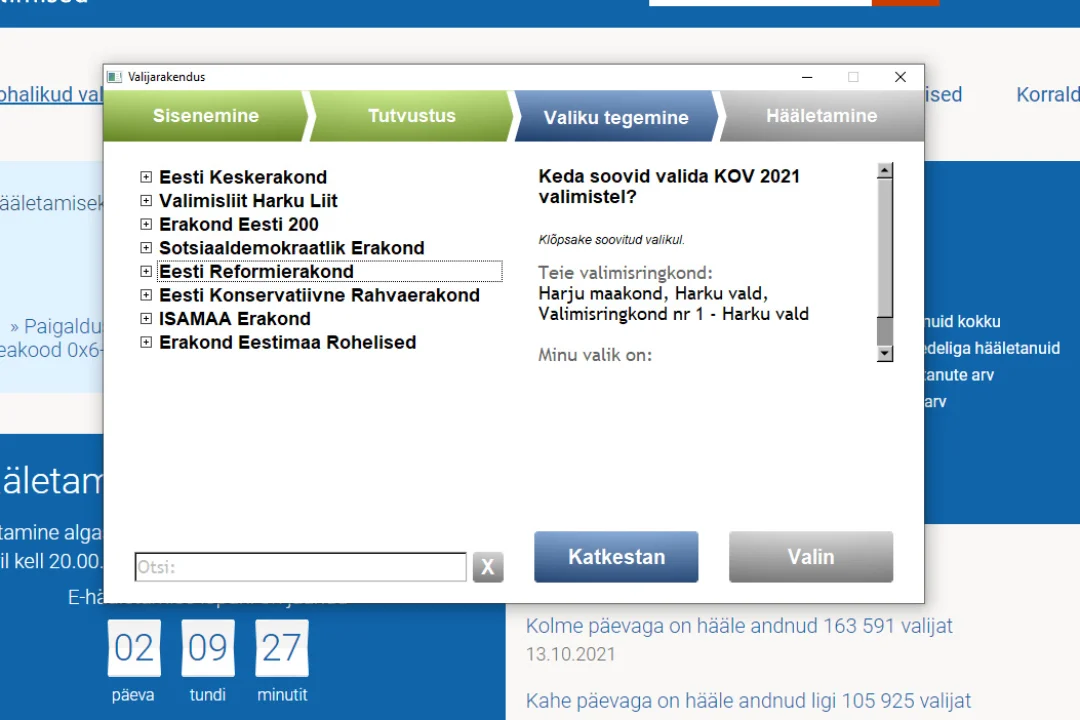Expand the Erakond Eesti 200 node
The height and width of the screenshot is (720, 1080).
click(146, 224)
